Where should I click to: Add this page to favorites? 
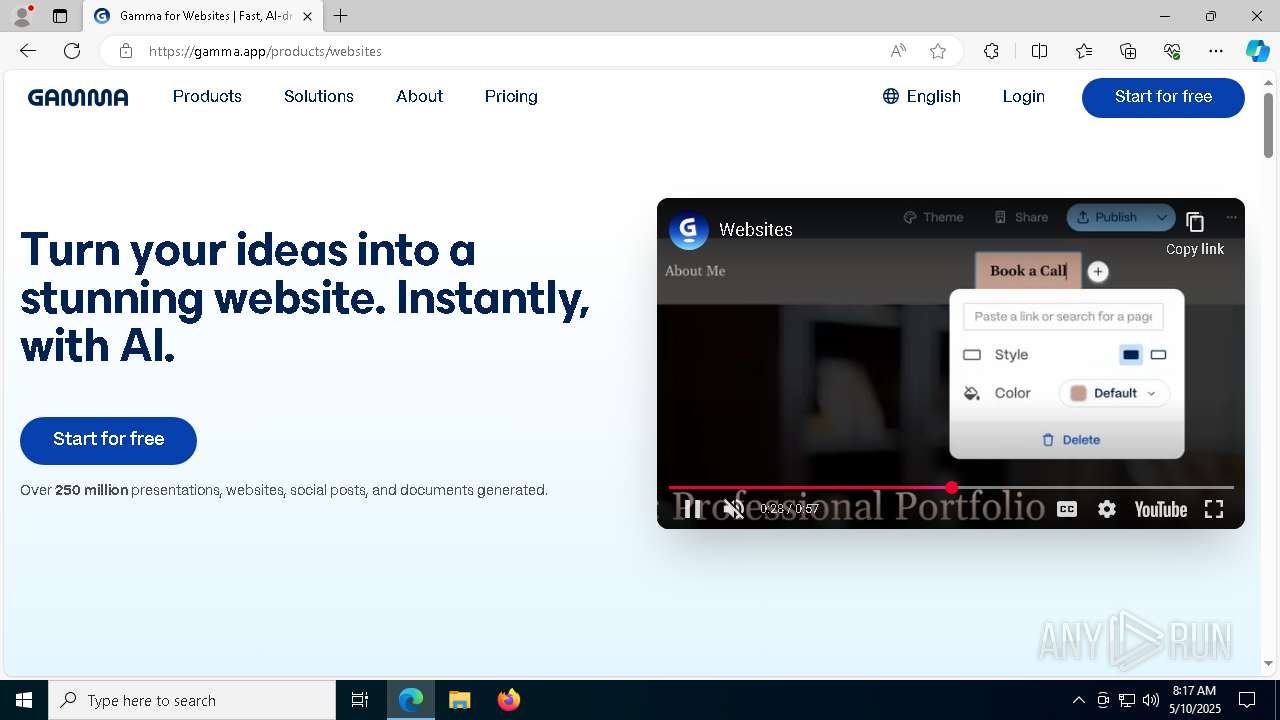(937, 51)
